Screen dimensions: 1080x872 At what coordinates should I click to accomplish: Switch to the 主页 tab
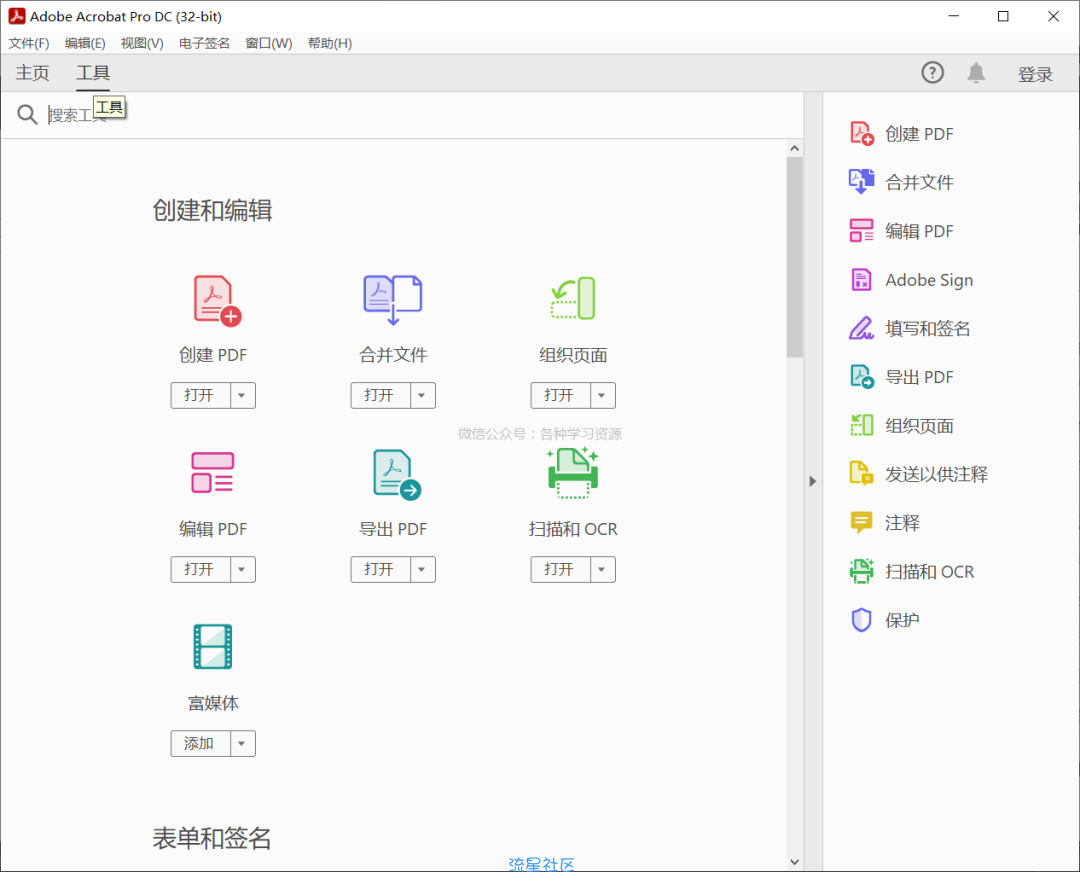tap(32, 73)
